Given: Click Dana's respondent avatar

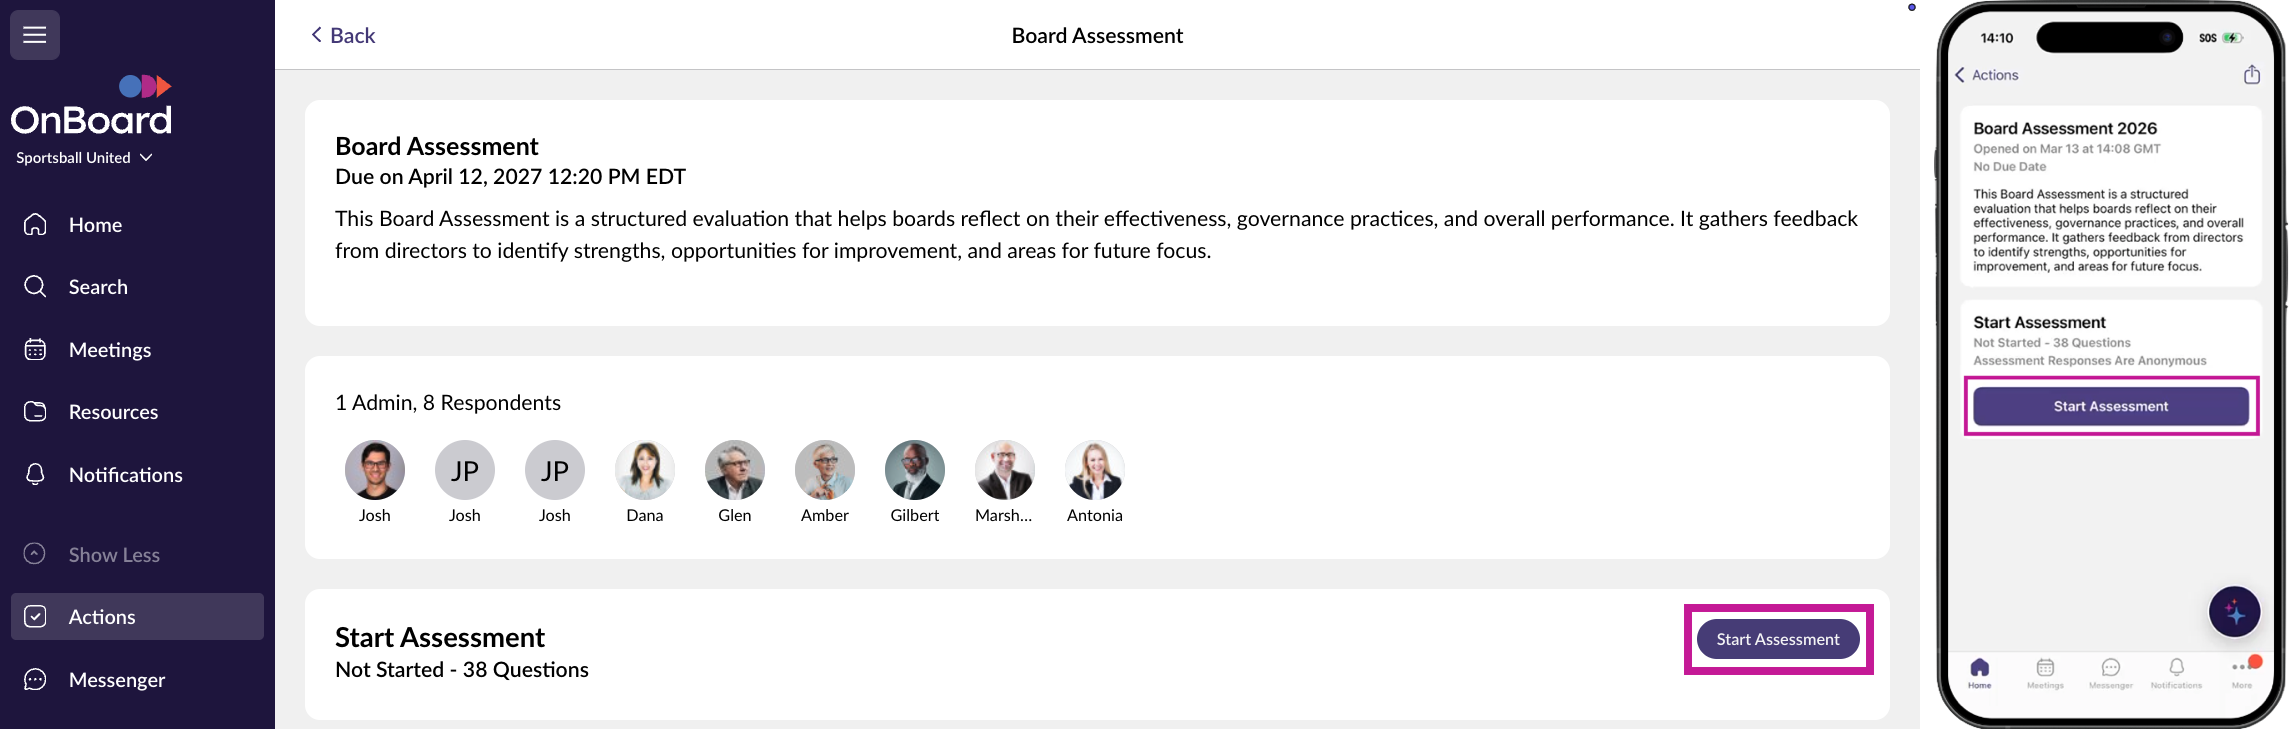Looking at the screenshot, I should click(645, 471).
